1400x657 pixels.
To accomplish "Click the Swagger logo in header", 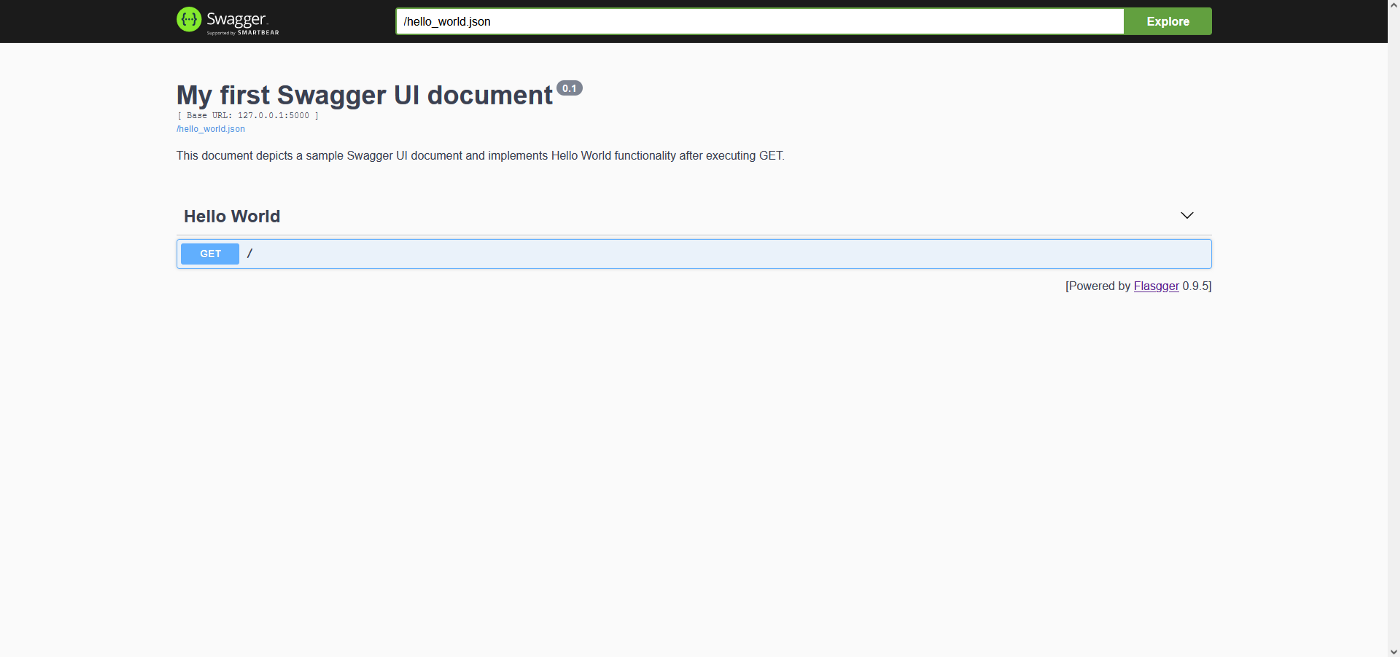I will click(228, 20).
